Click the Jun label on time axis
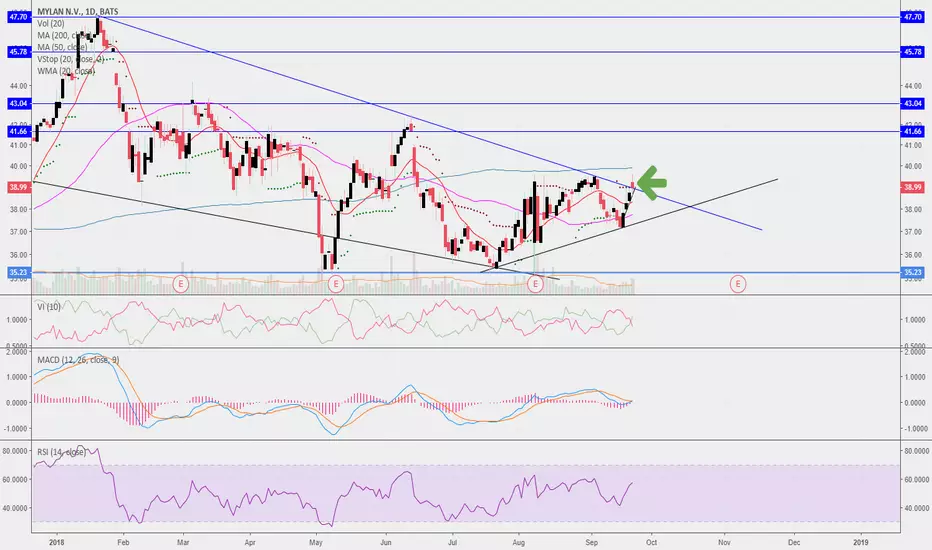932x550 pixels. [386, 542]
